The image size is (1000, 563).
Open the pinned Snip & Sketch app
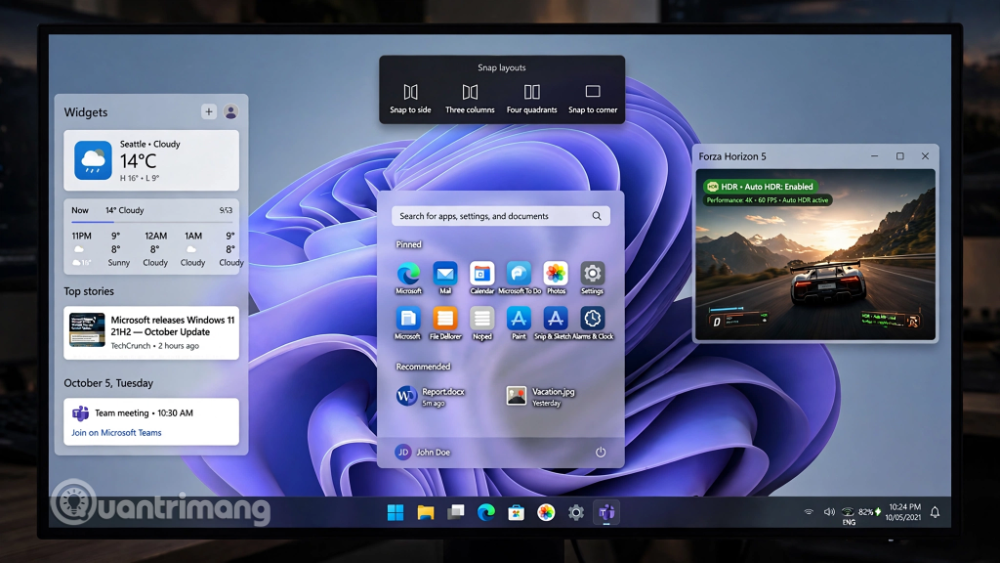(555, 318)
